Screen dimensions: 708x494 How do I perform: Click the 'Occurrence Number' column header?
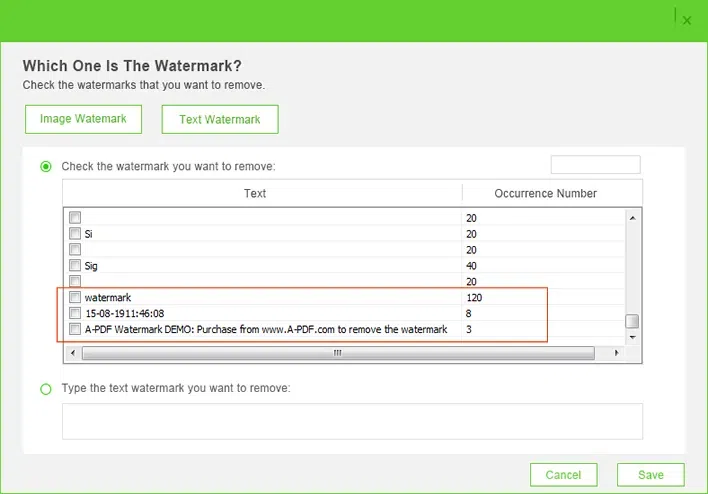point(545,193)
